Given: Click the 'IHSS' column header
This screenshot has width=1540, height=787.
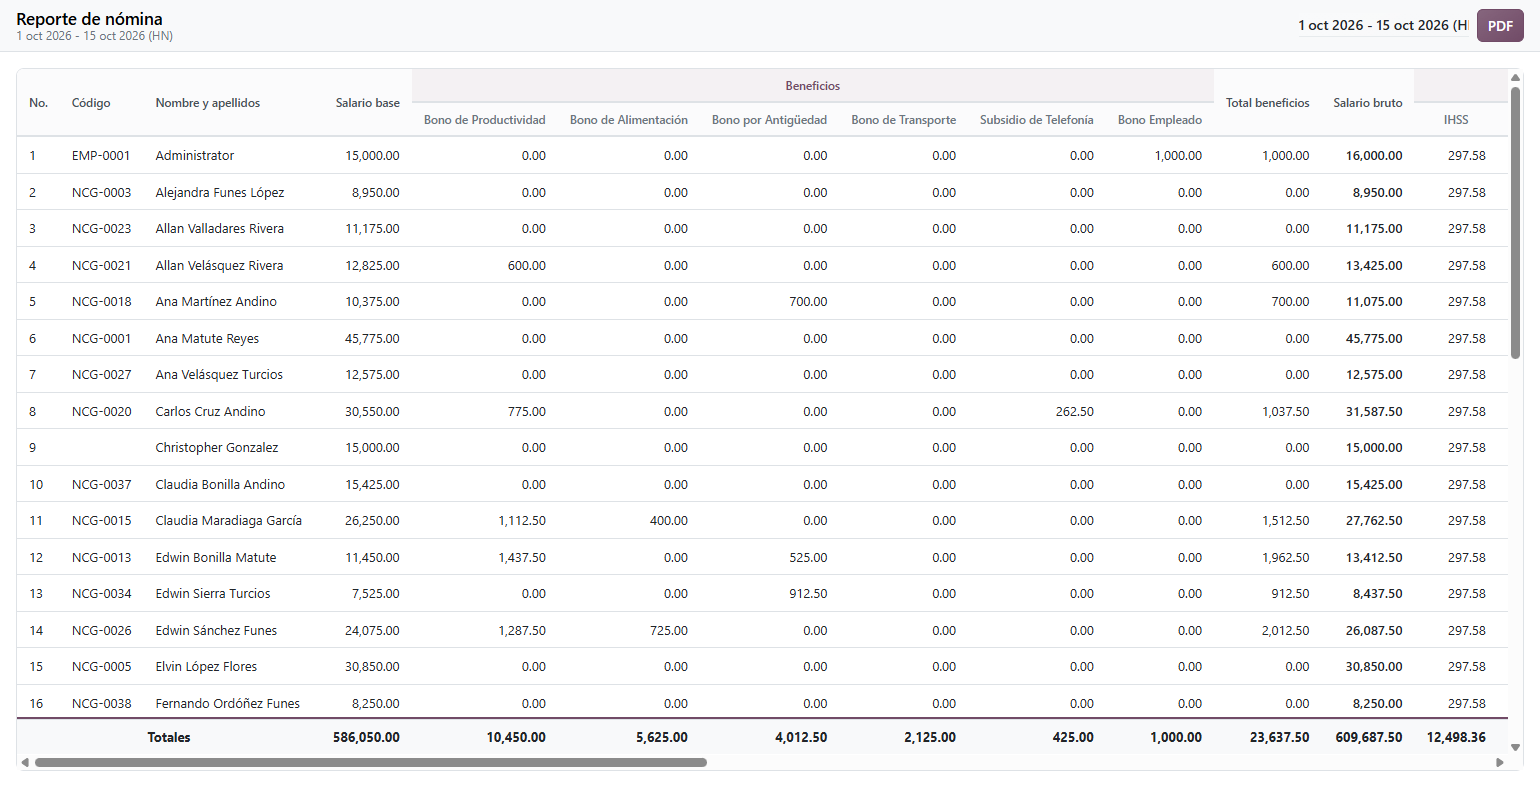Looking at the screenshot, I should [1456, 120].
